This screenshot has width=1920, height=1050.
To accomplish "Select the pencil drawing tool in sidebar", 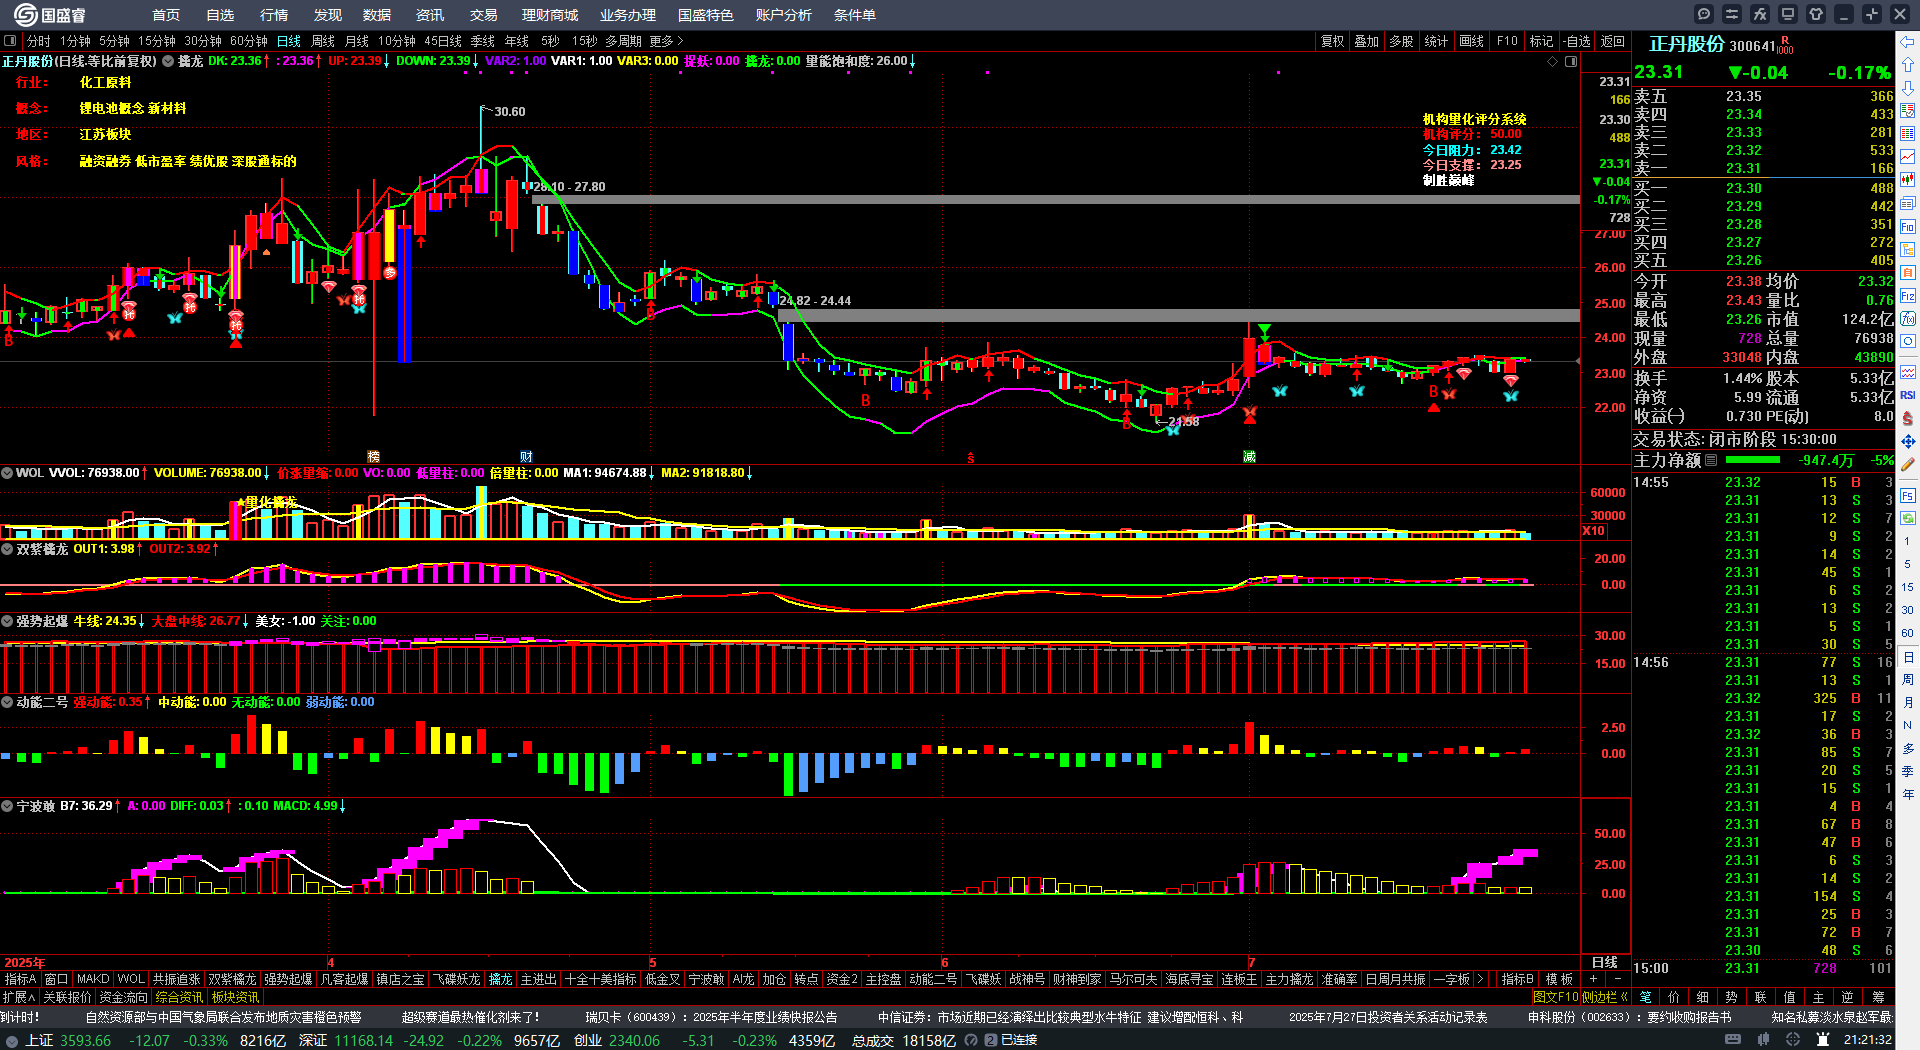I will tap(1908, 464).
